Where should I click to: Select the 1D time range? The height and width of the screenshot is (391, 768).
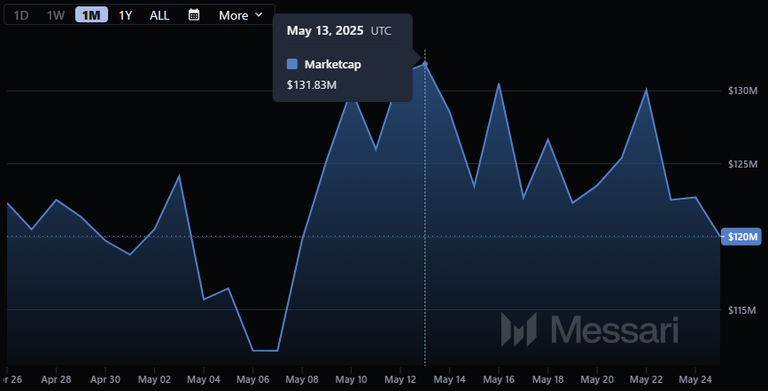pyautogui.click(x=21, y=15)
